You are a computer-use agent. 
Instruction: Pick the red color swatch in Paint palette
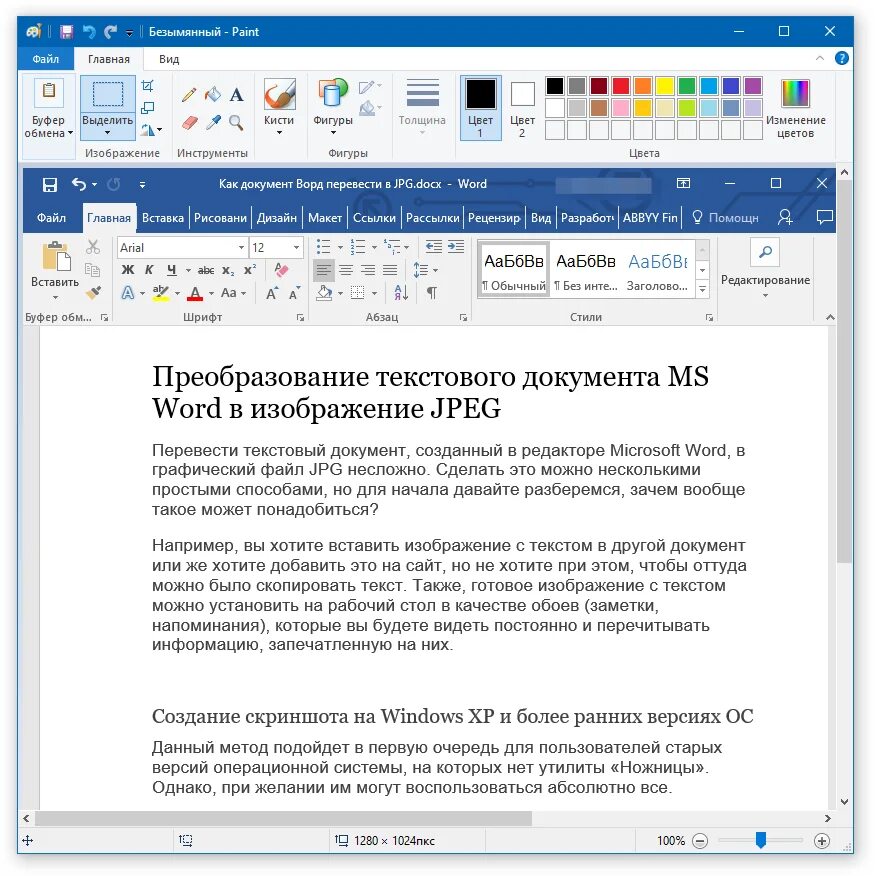tap(621, 85)
